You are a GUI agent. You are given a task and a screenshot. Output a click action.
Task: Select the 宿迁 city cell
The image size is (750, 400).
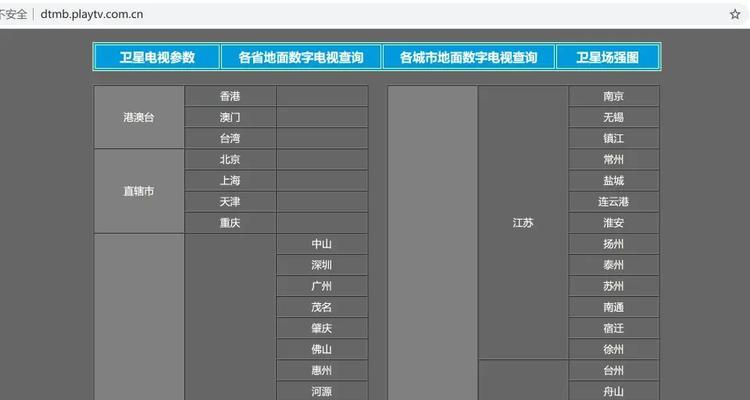[614, 328]
